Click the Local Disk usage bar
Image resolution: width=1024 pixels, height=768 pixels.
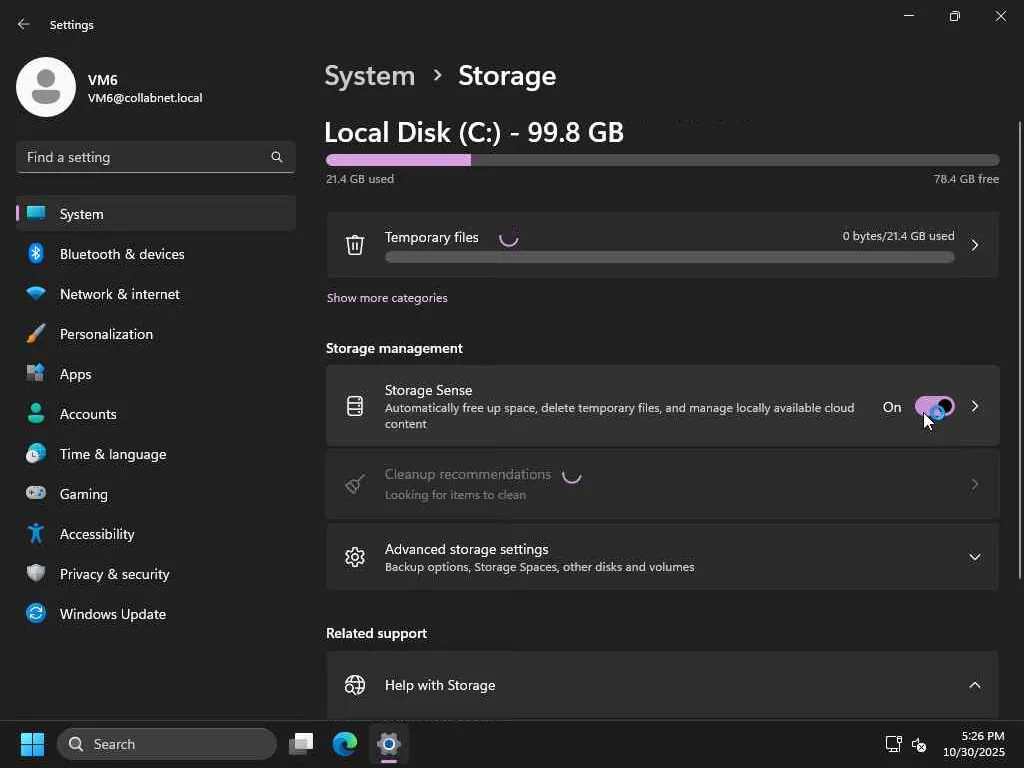tap(662, 160)
